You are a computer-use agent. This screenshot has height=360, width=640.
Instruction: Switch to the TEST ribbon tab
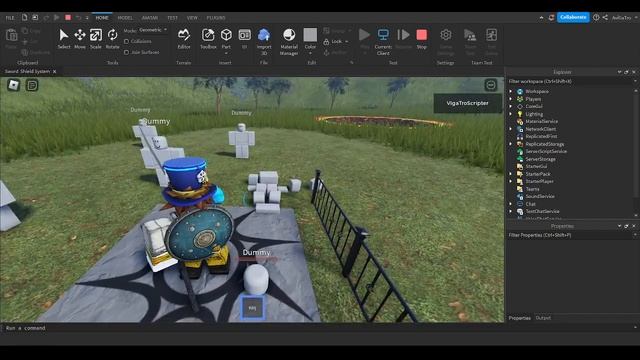(172, 18)
